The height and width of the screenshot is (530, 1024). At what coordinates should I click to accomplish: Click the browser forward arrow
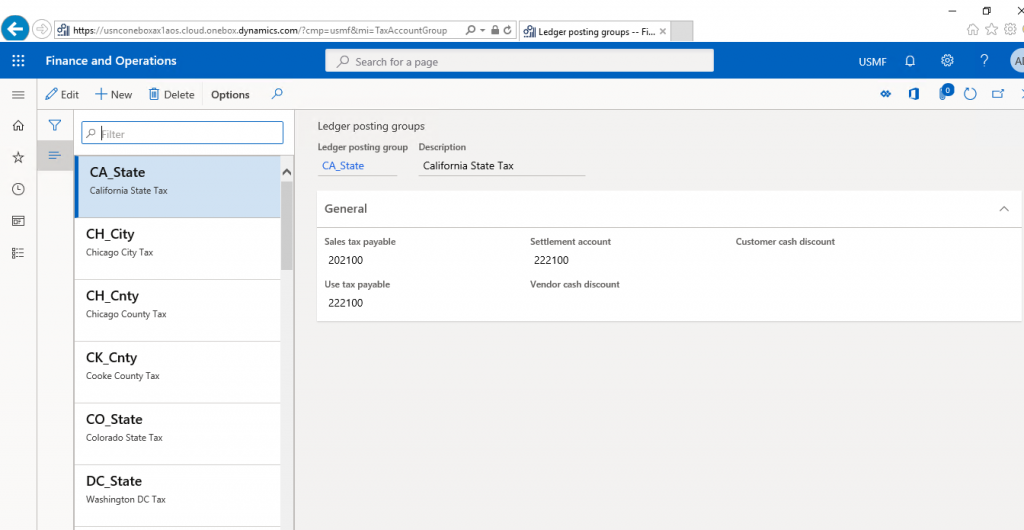41,29
